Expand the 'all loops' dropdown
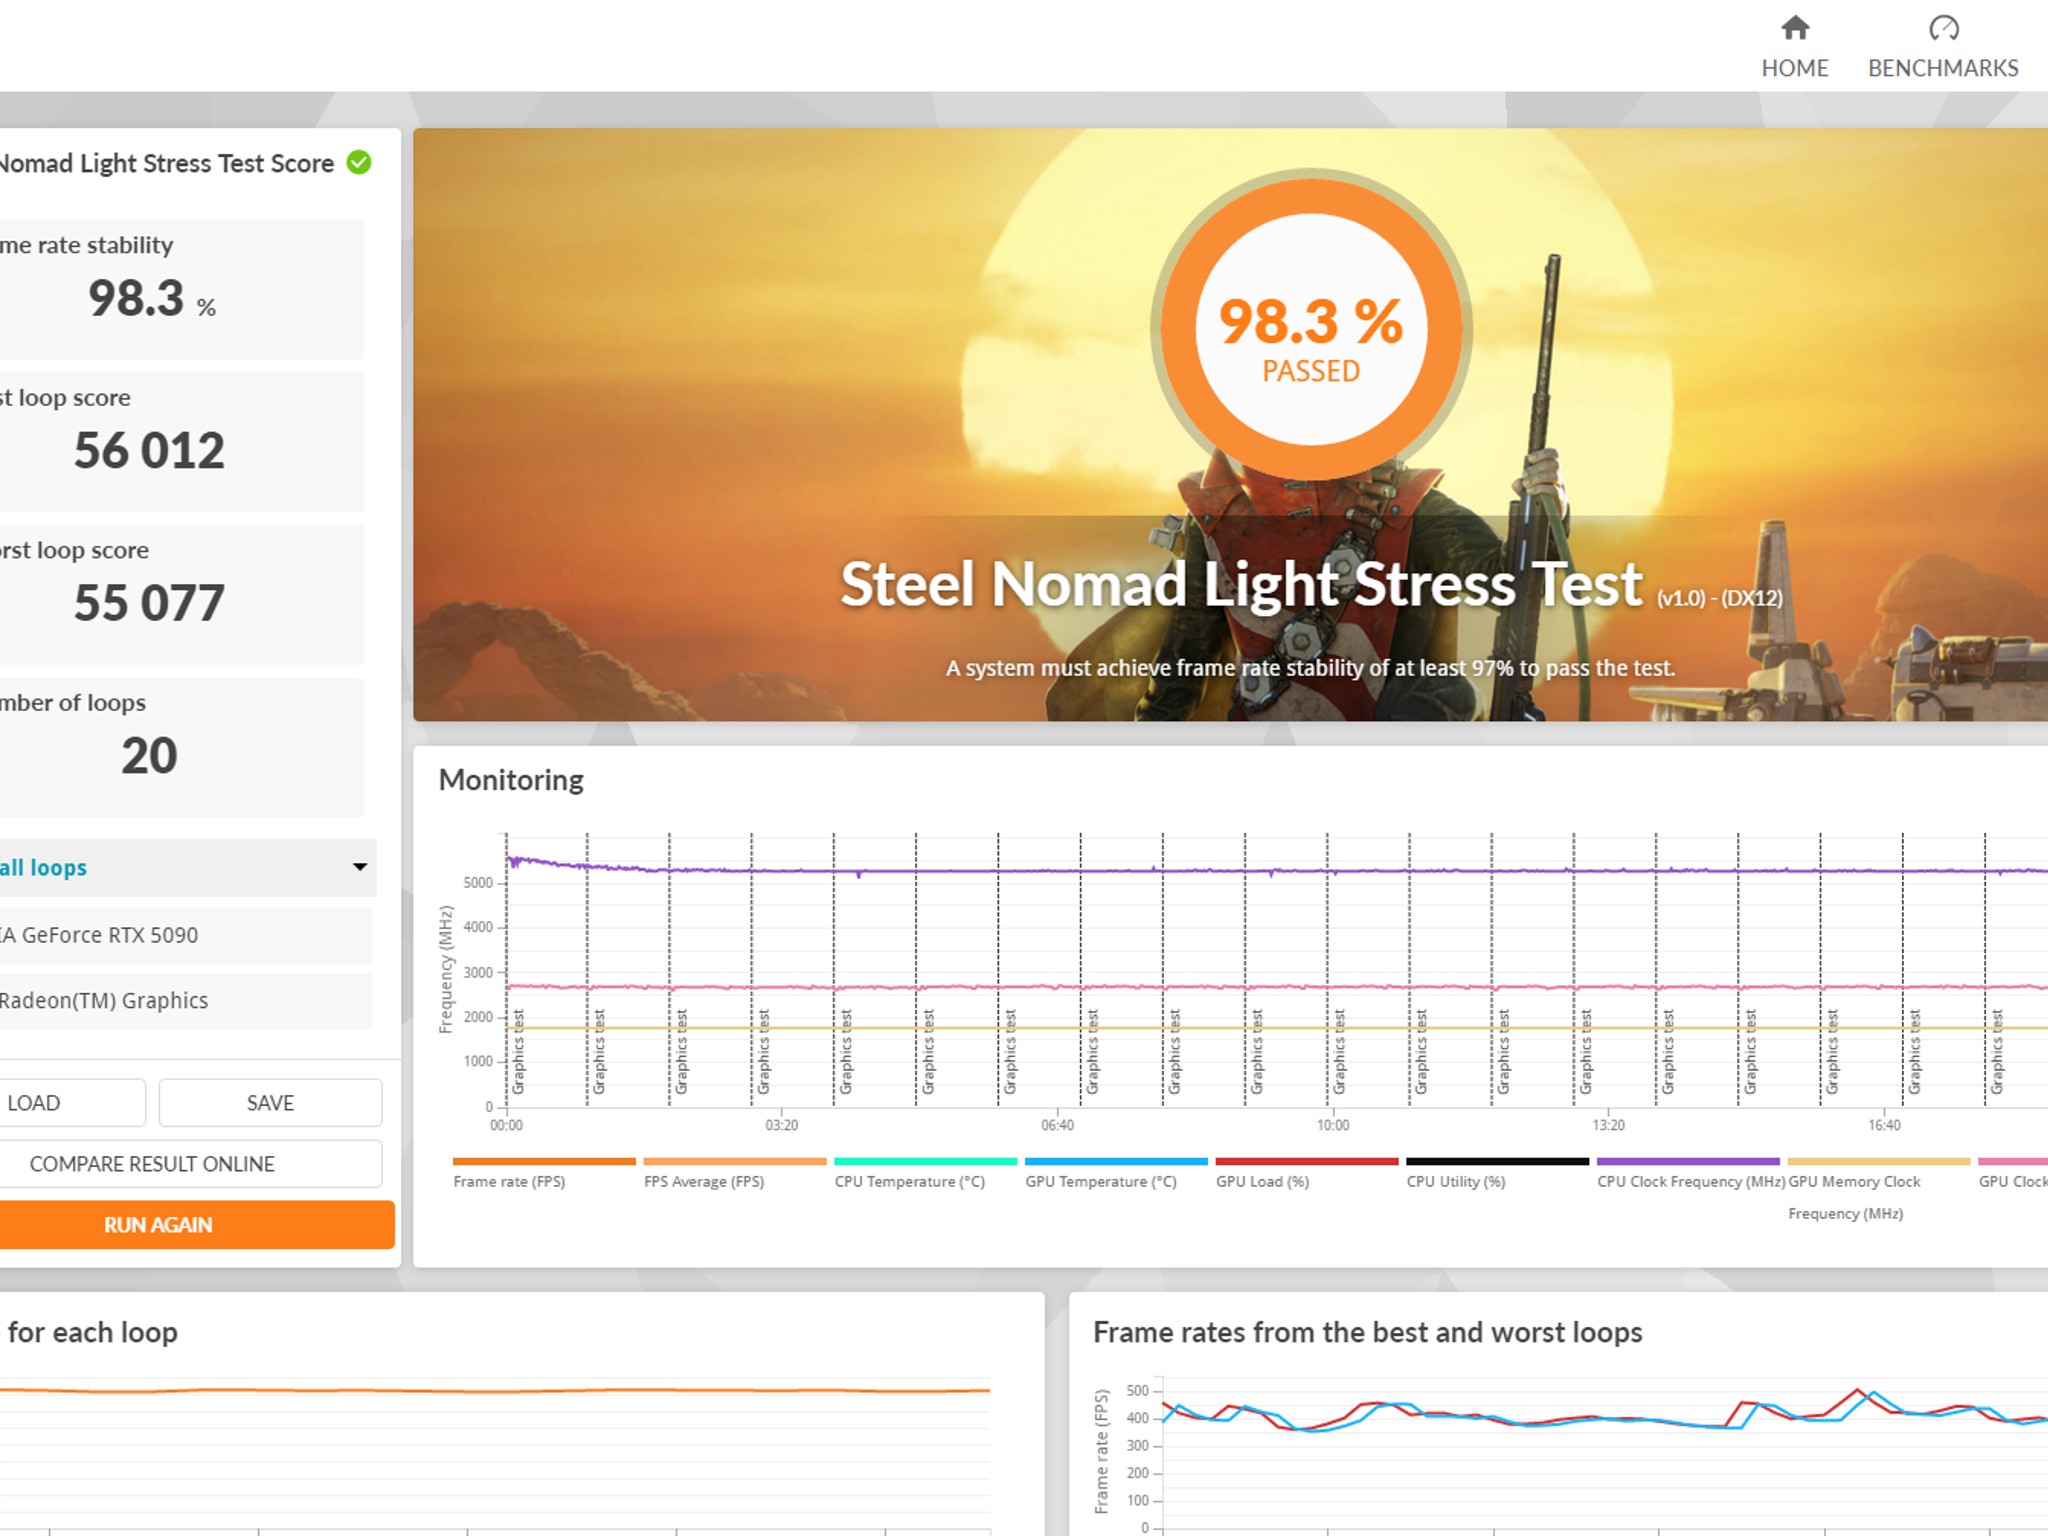Viewport: 2048px width, 1536px height. 188,867
